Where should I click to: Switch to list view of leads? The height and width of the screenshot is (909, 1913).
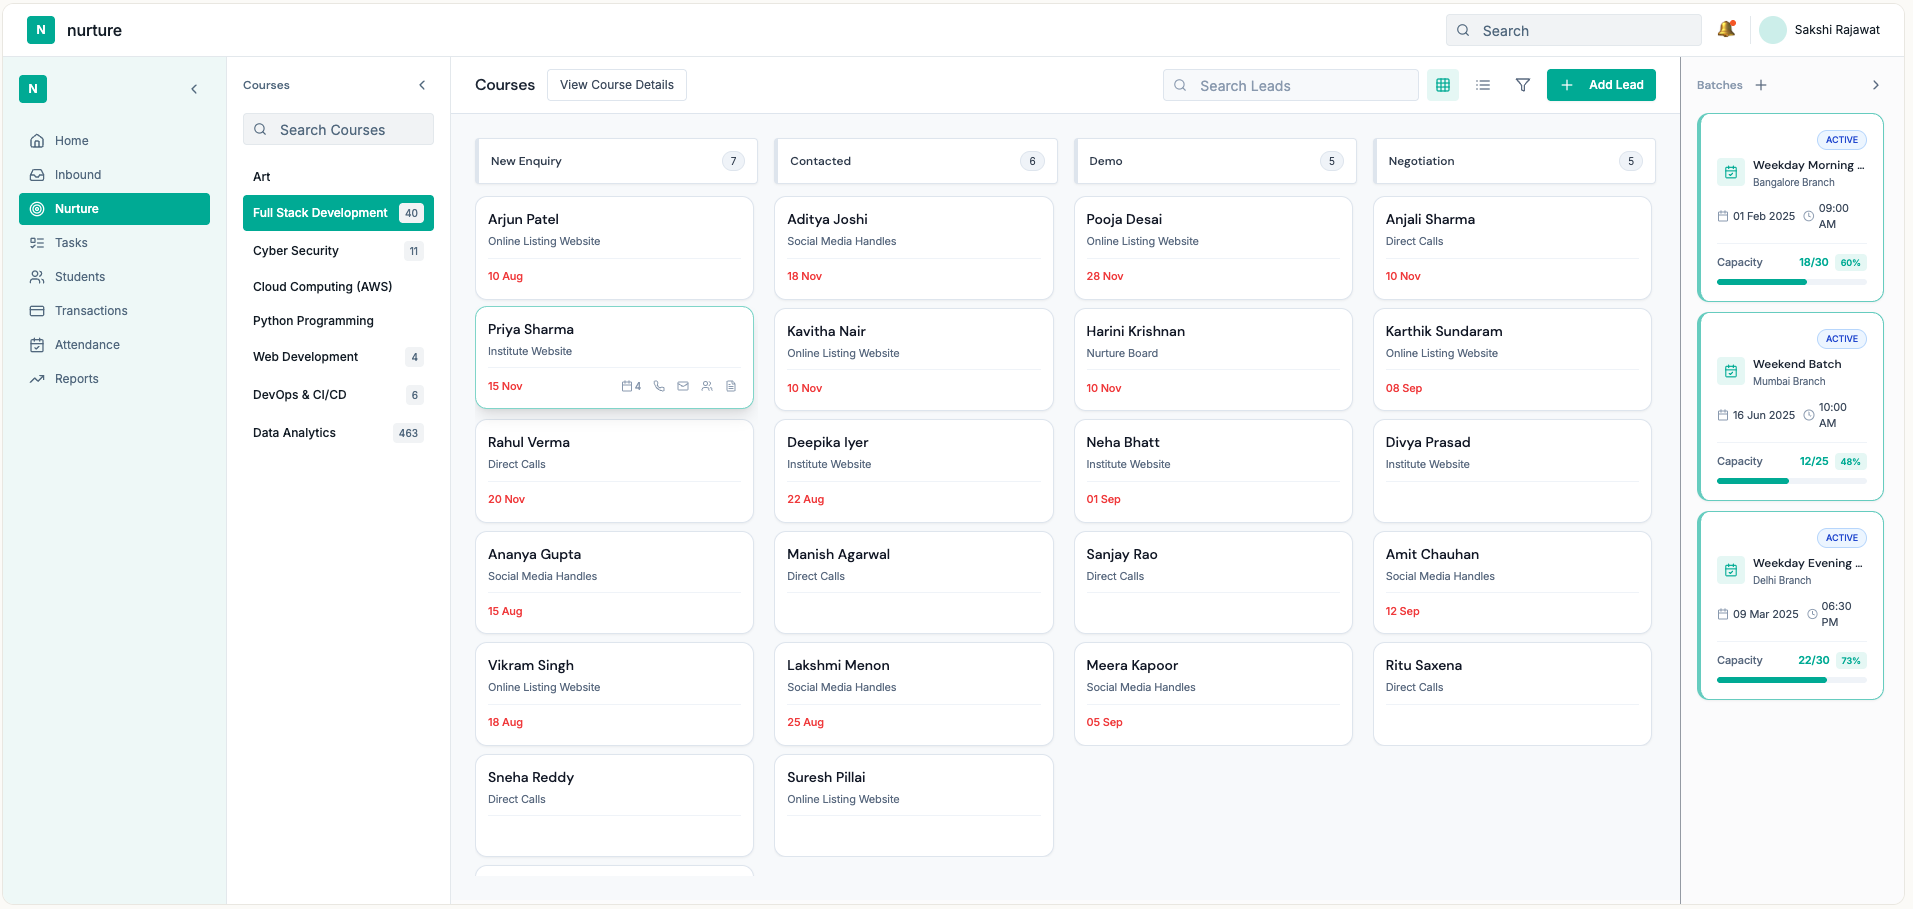[1483, 85]
